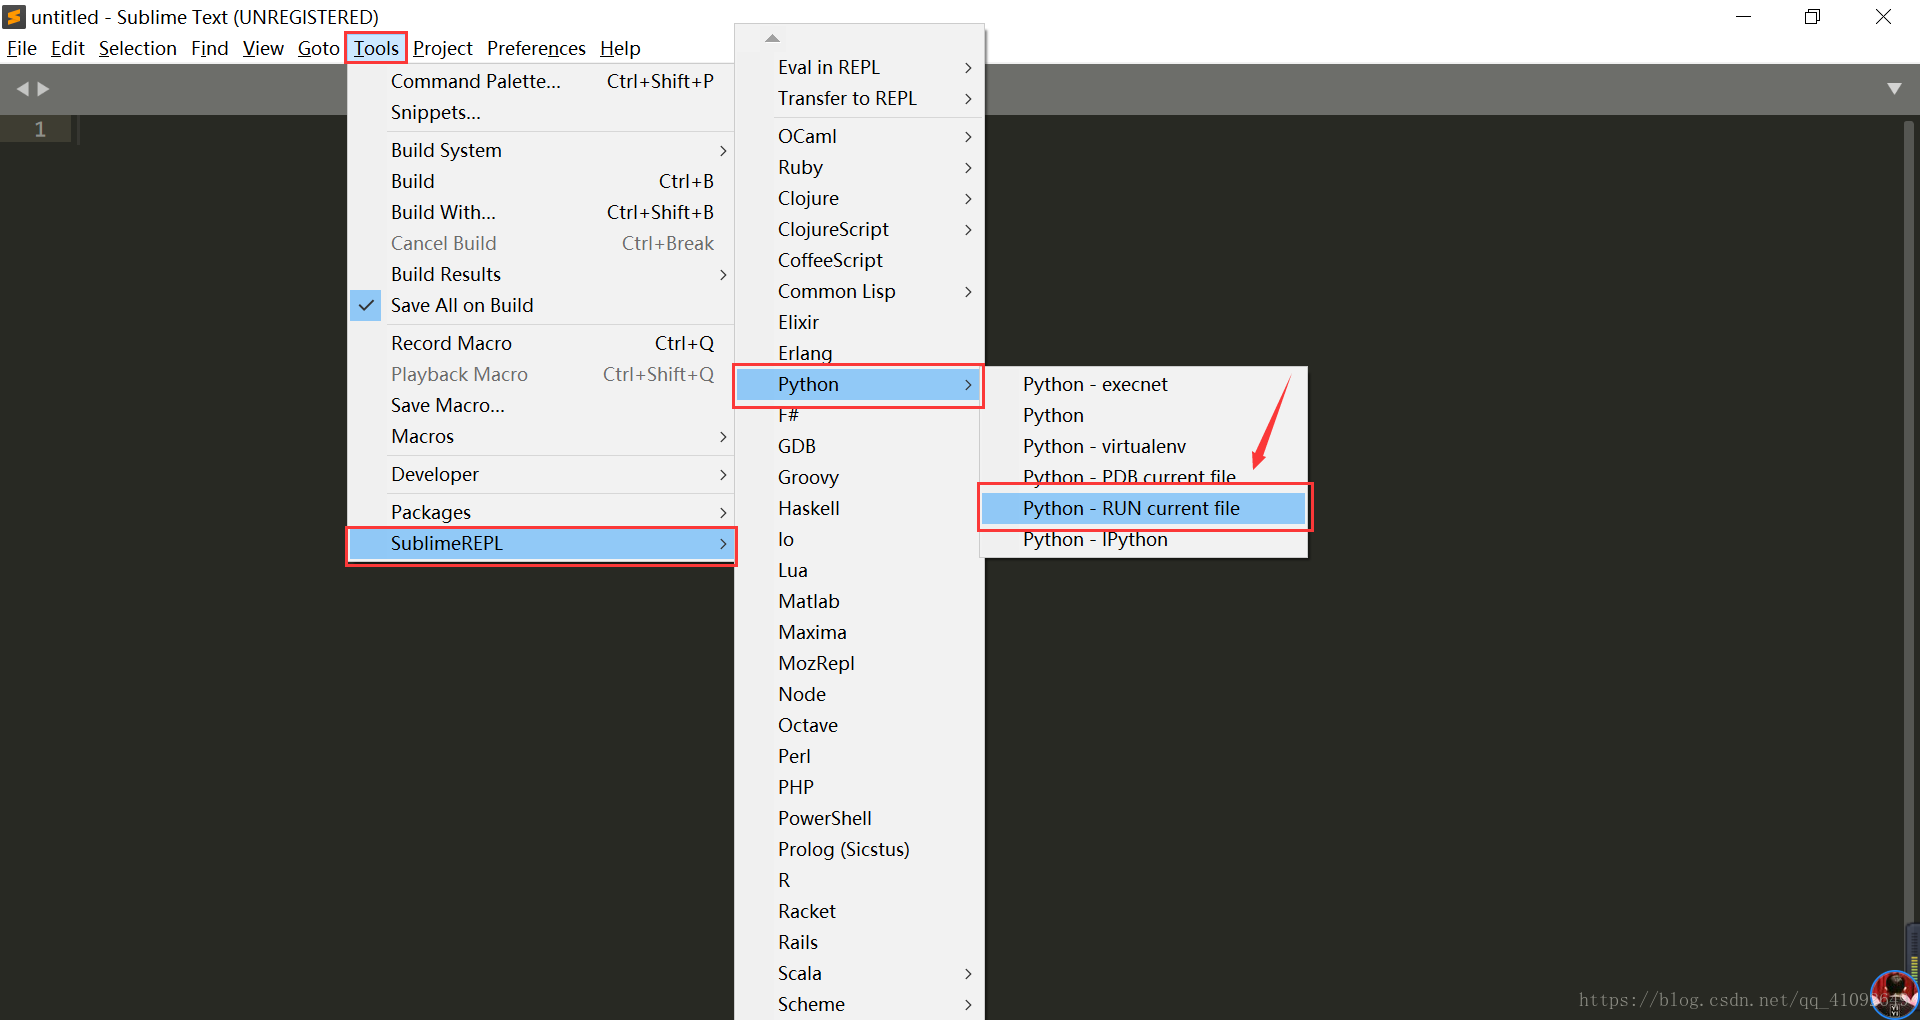Run Build from Tools menu

coord(541,181)
